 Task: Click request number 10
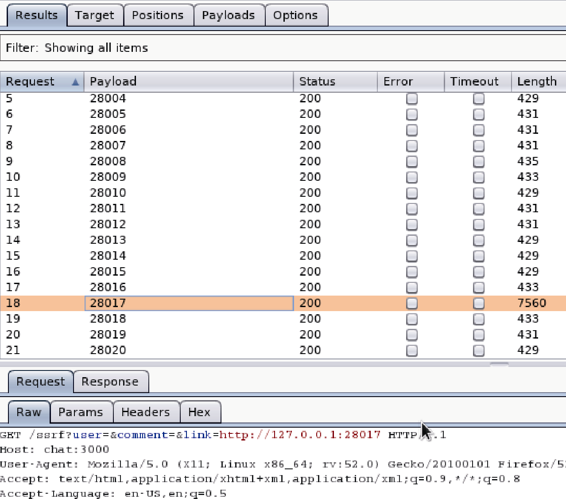[13, 177]
